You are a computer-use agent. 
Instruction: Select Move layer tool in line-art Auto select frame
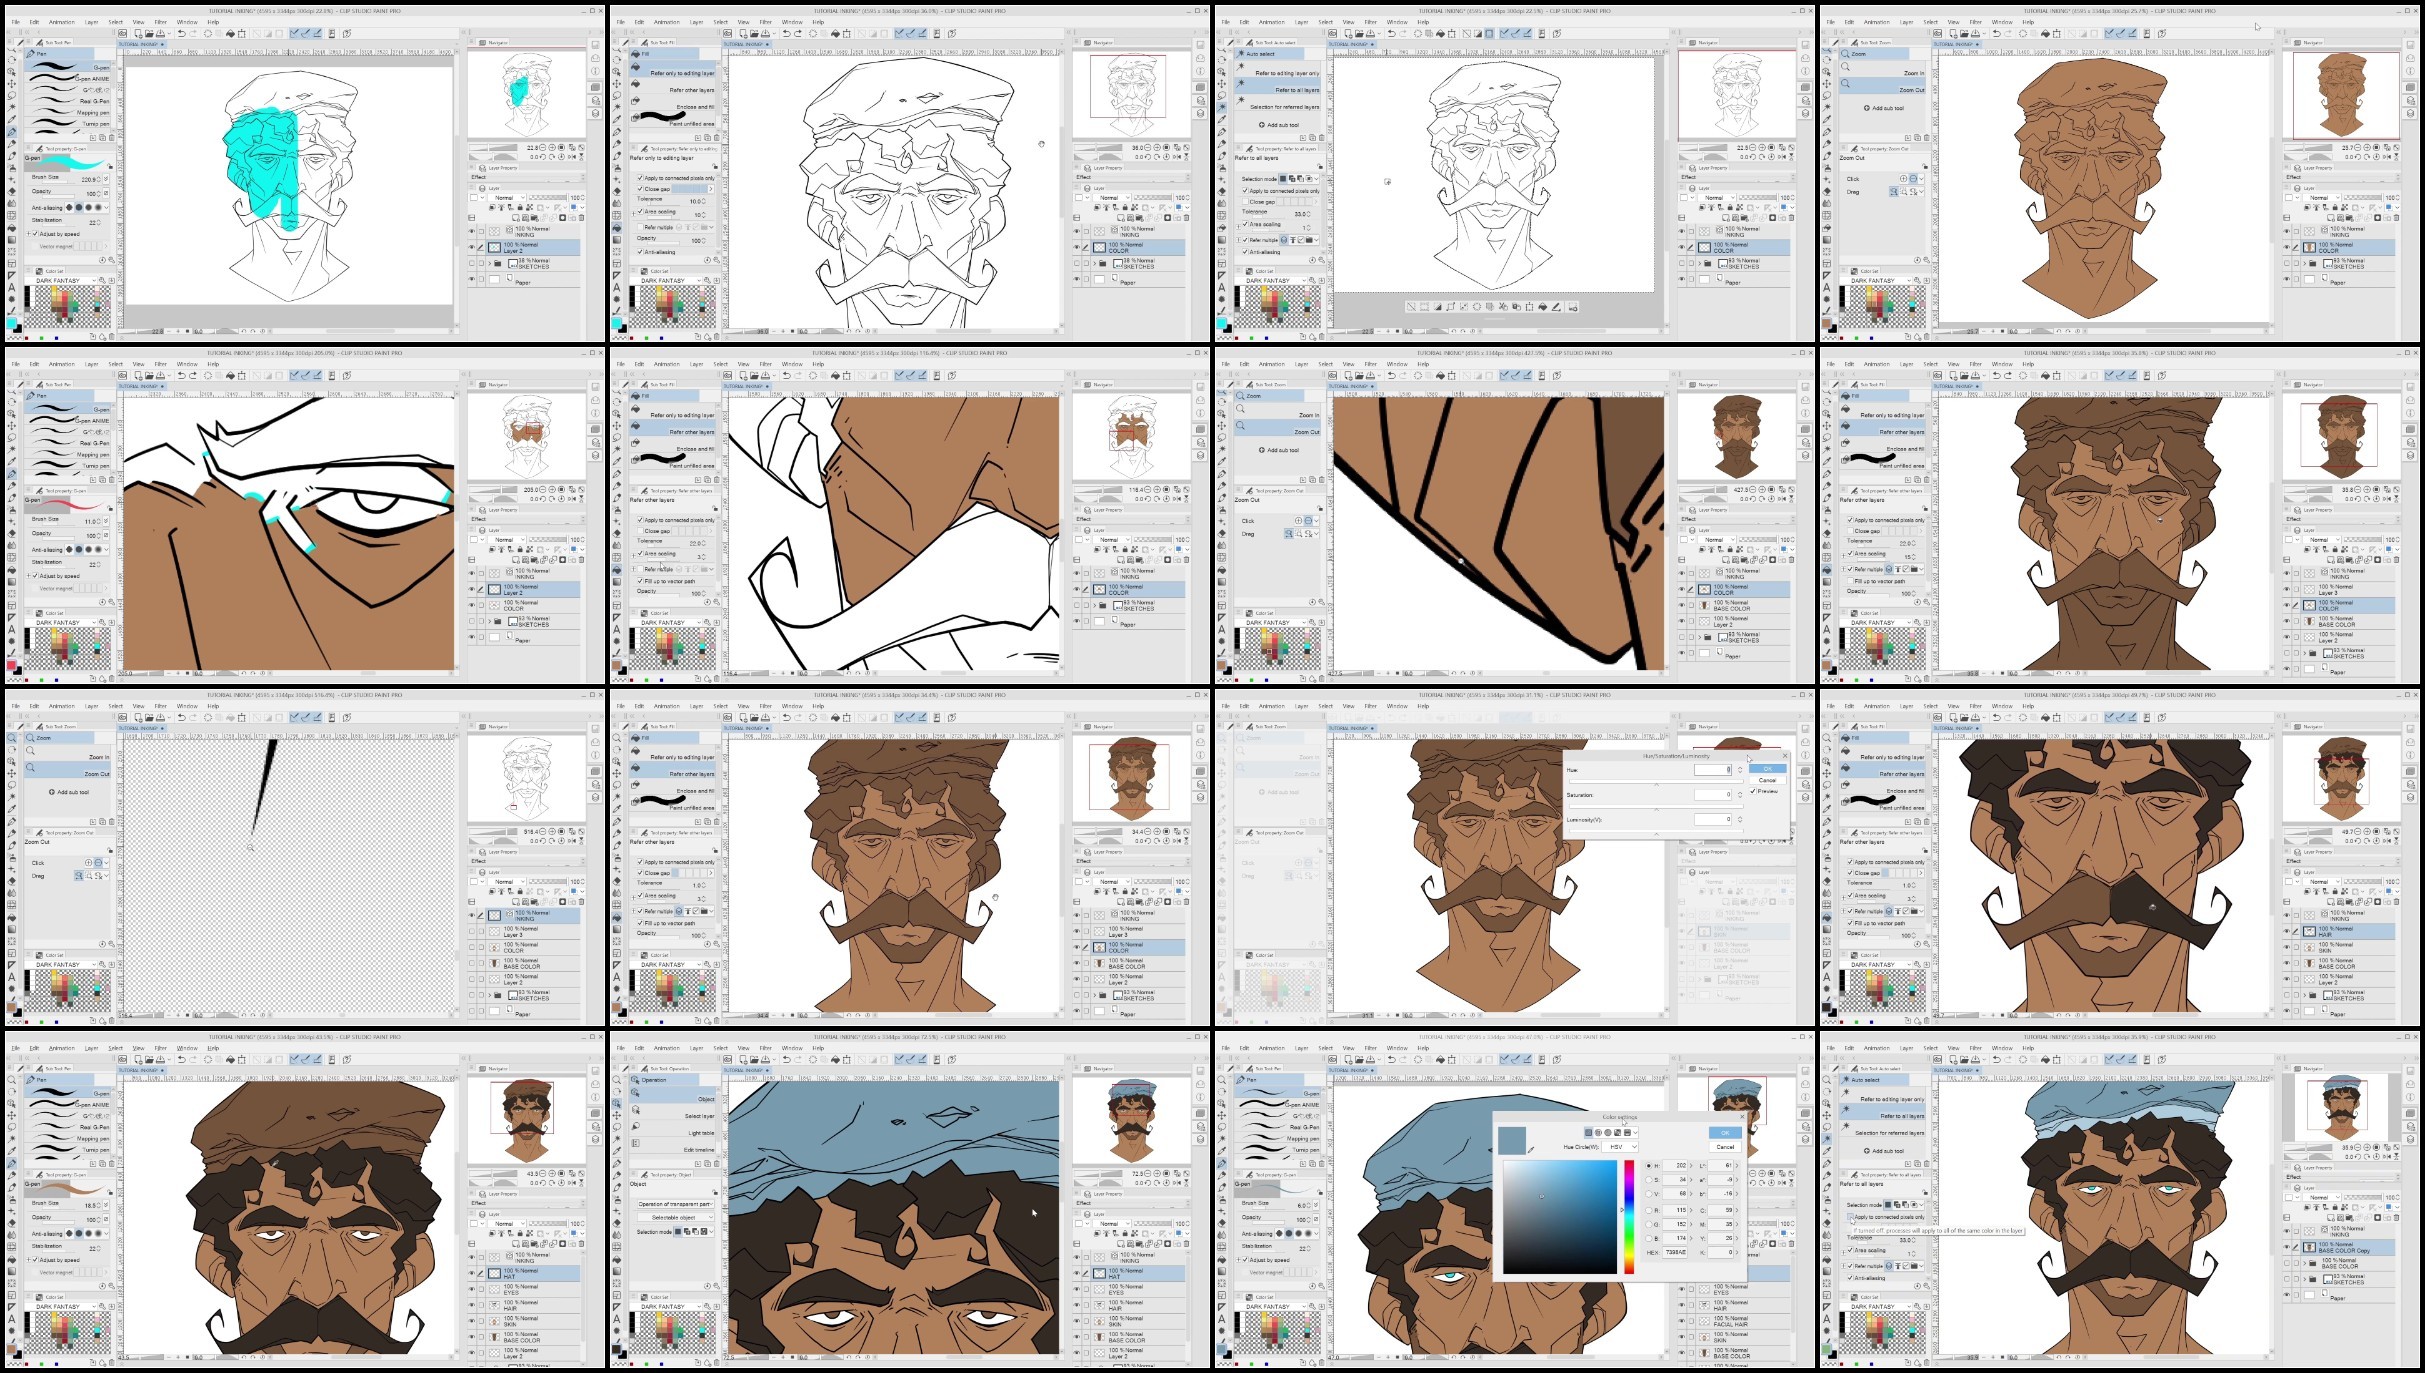1222,83
